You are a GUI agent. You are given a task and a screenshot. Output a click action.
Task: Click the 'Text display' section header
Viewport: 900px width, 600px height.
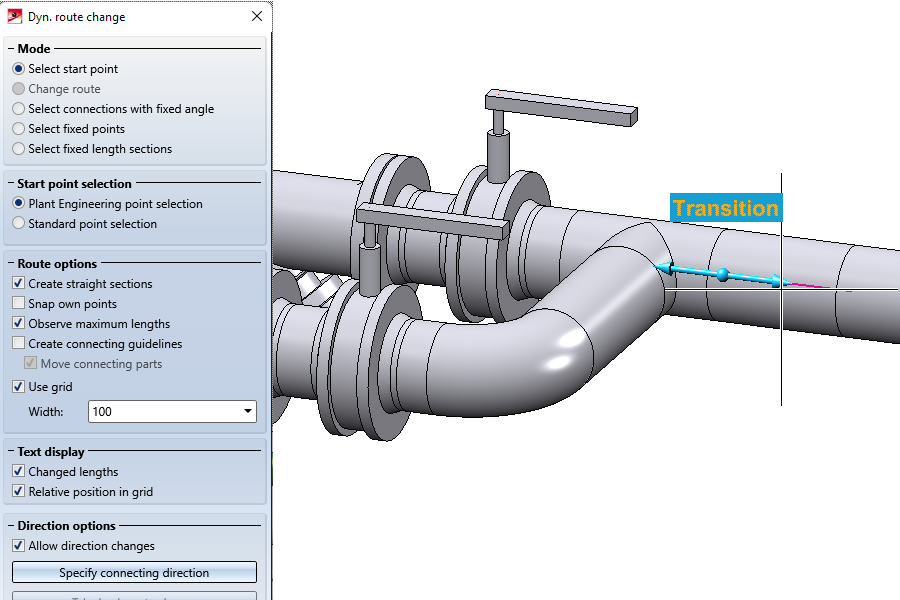click(51, 451)
